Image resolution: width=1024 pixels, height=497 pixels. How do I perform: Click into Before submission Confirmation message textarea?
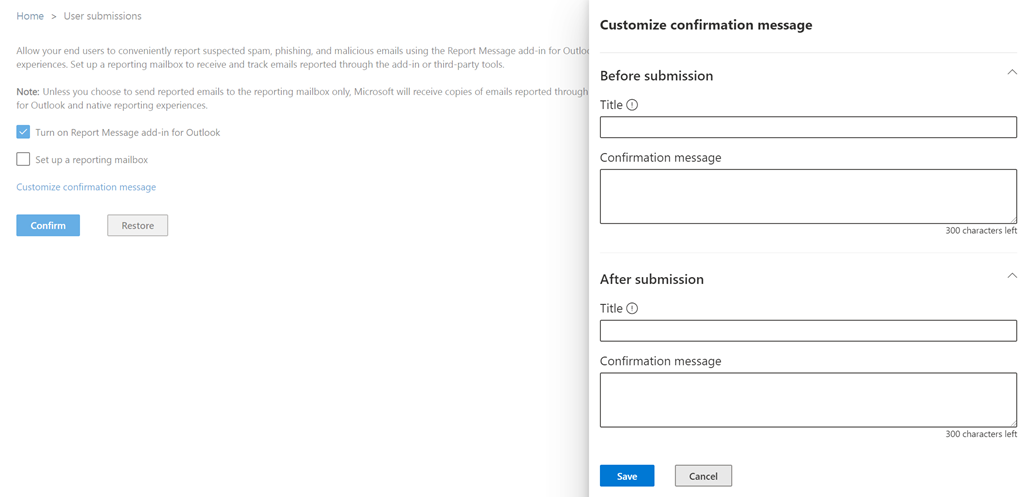point(808,196)
